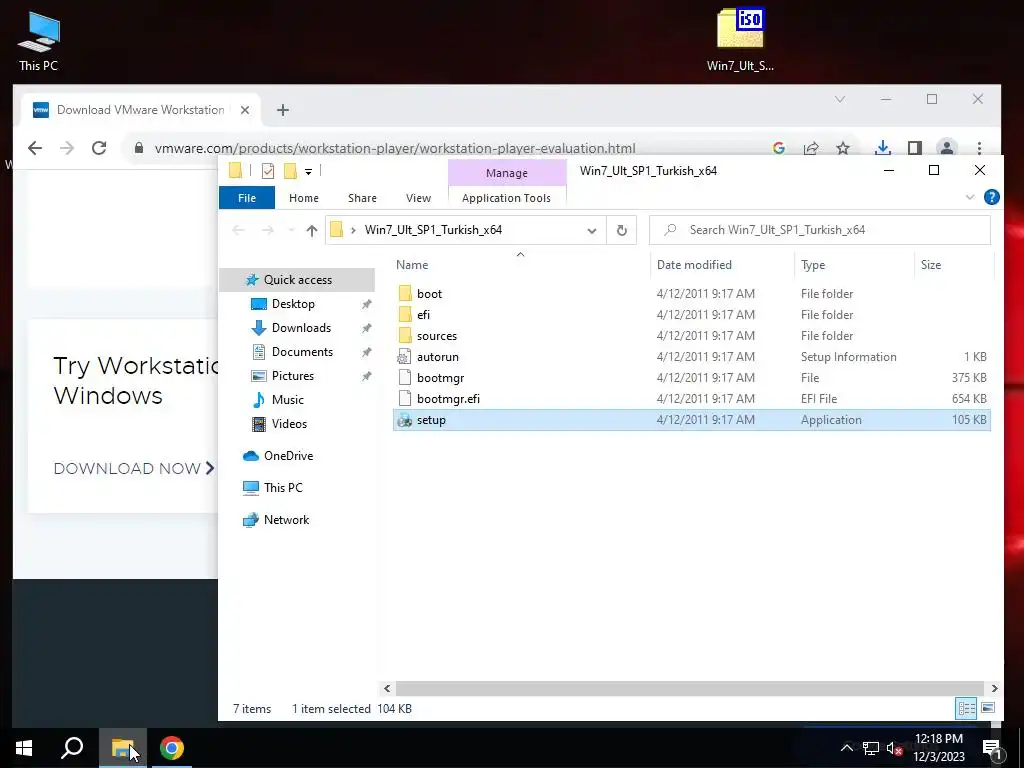Switch to the View ribbon tab
Viewport: 1024px width, 768px height.
coord(419,198)
